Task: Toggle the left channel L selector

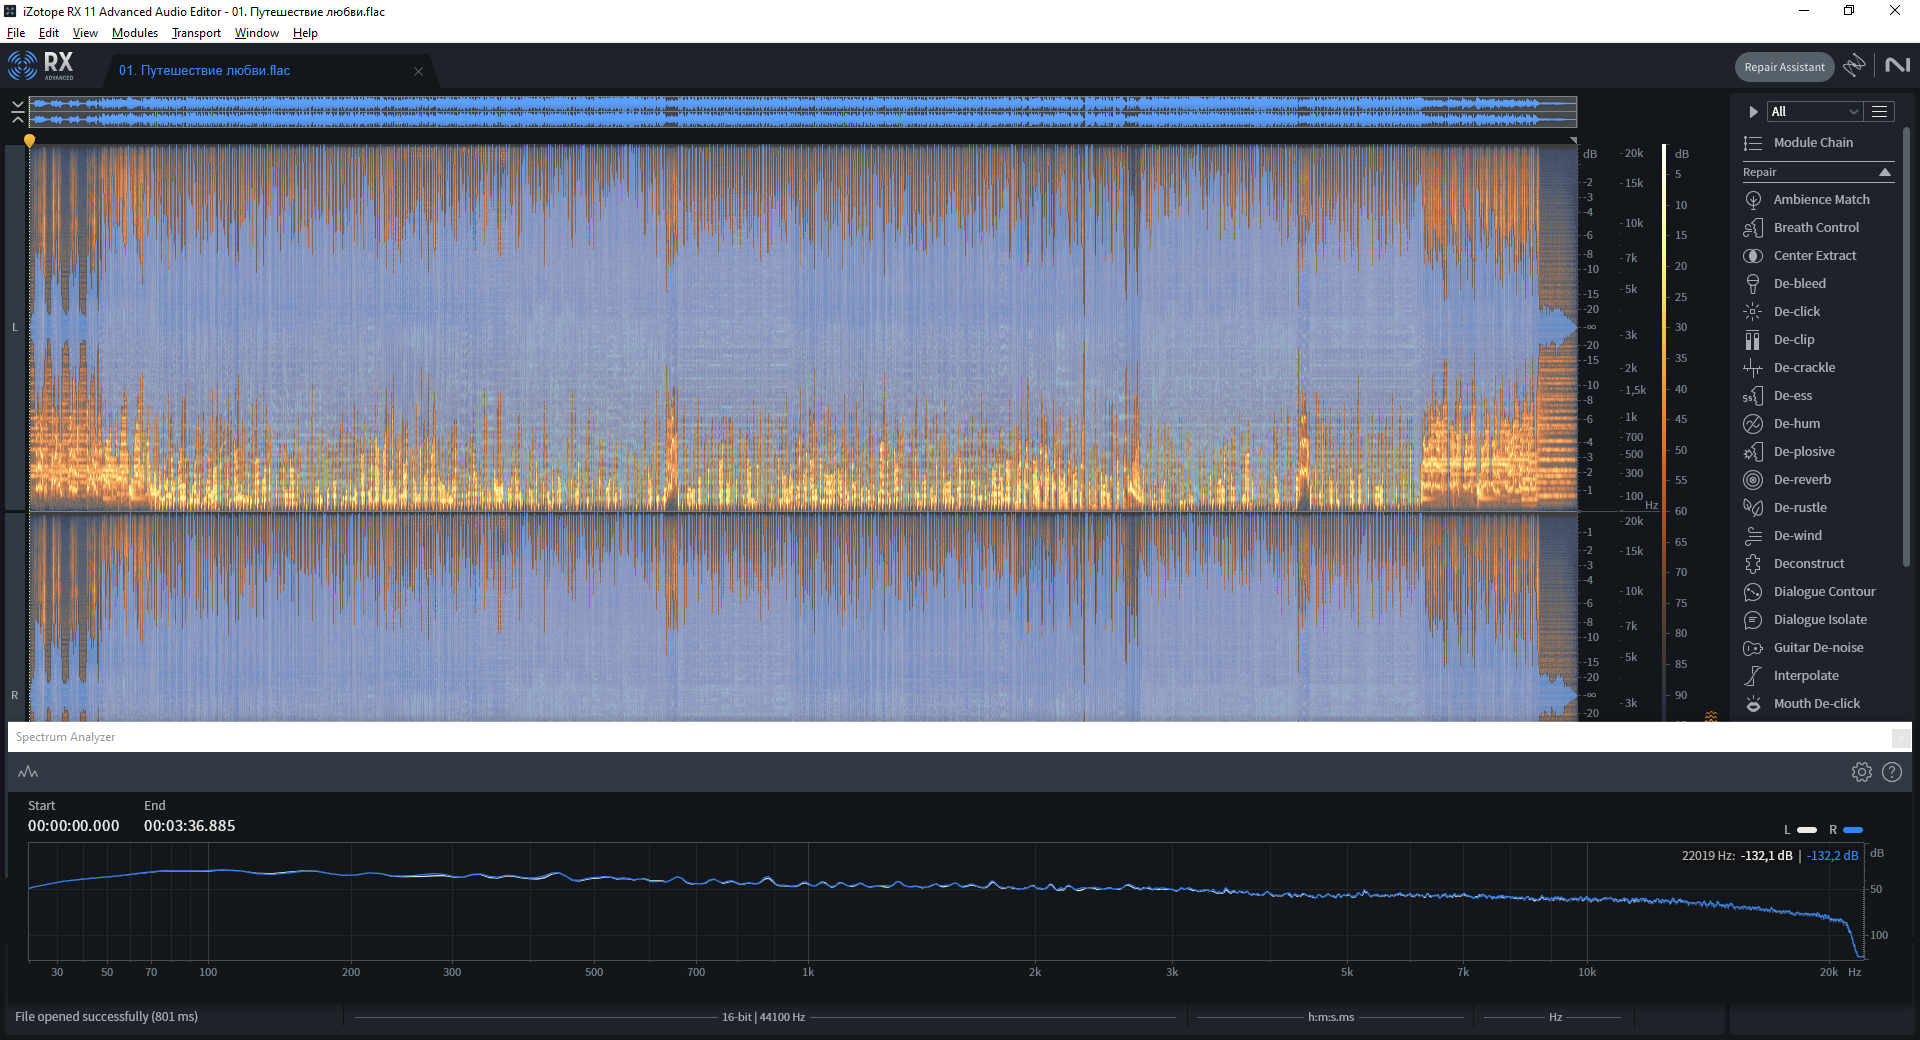Action: [15, 327]
